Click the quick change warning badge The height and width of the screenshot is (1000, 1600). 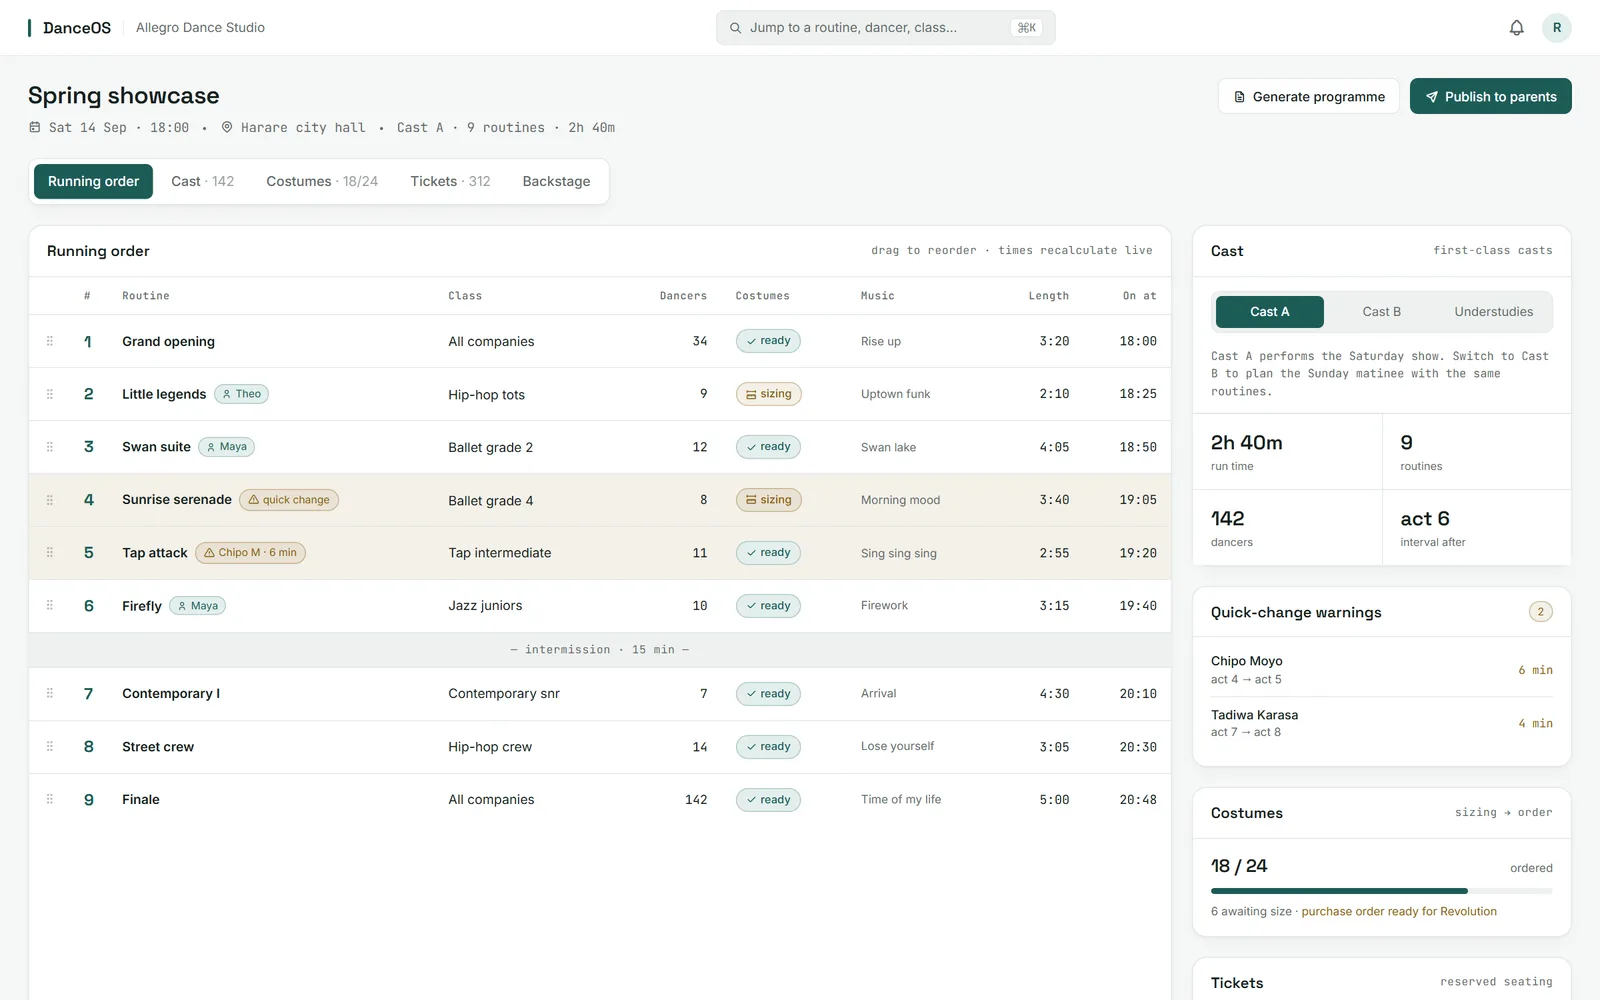tap(289, 500)
